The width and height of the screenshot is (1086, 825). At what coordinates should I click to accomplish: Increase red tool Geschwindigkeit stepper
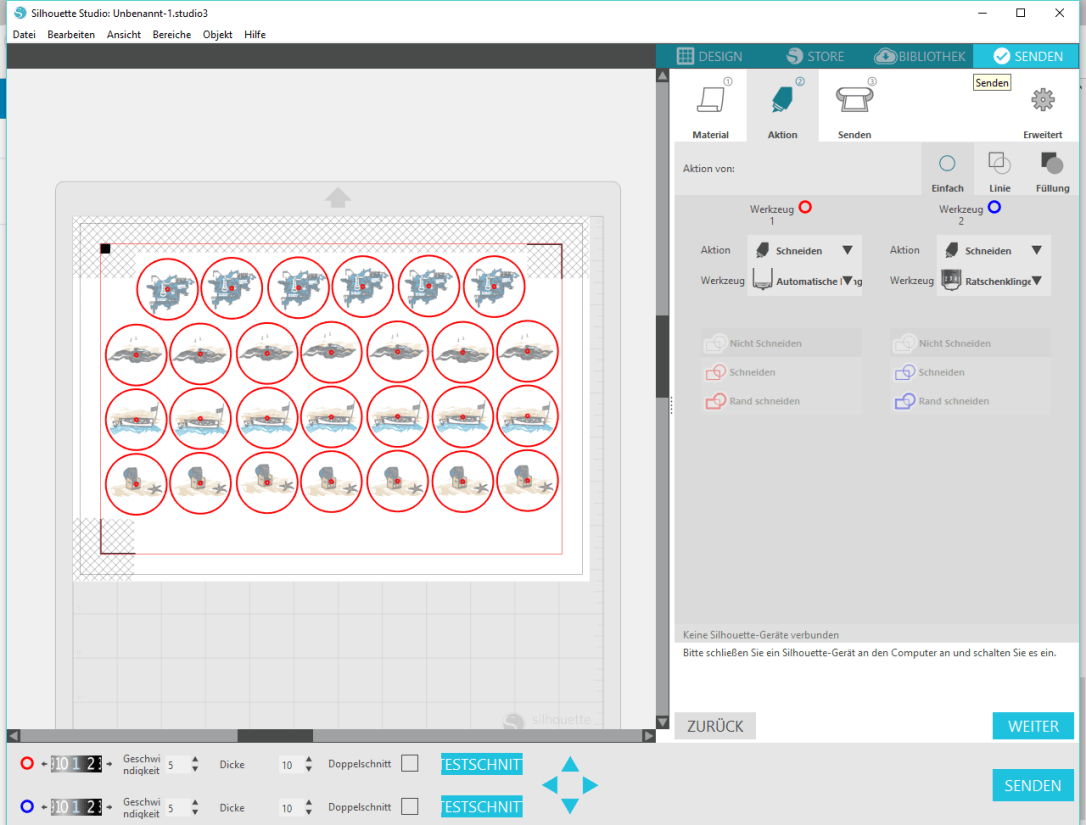click(195, 759)
